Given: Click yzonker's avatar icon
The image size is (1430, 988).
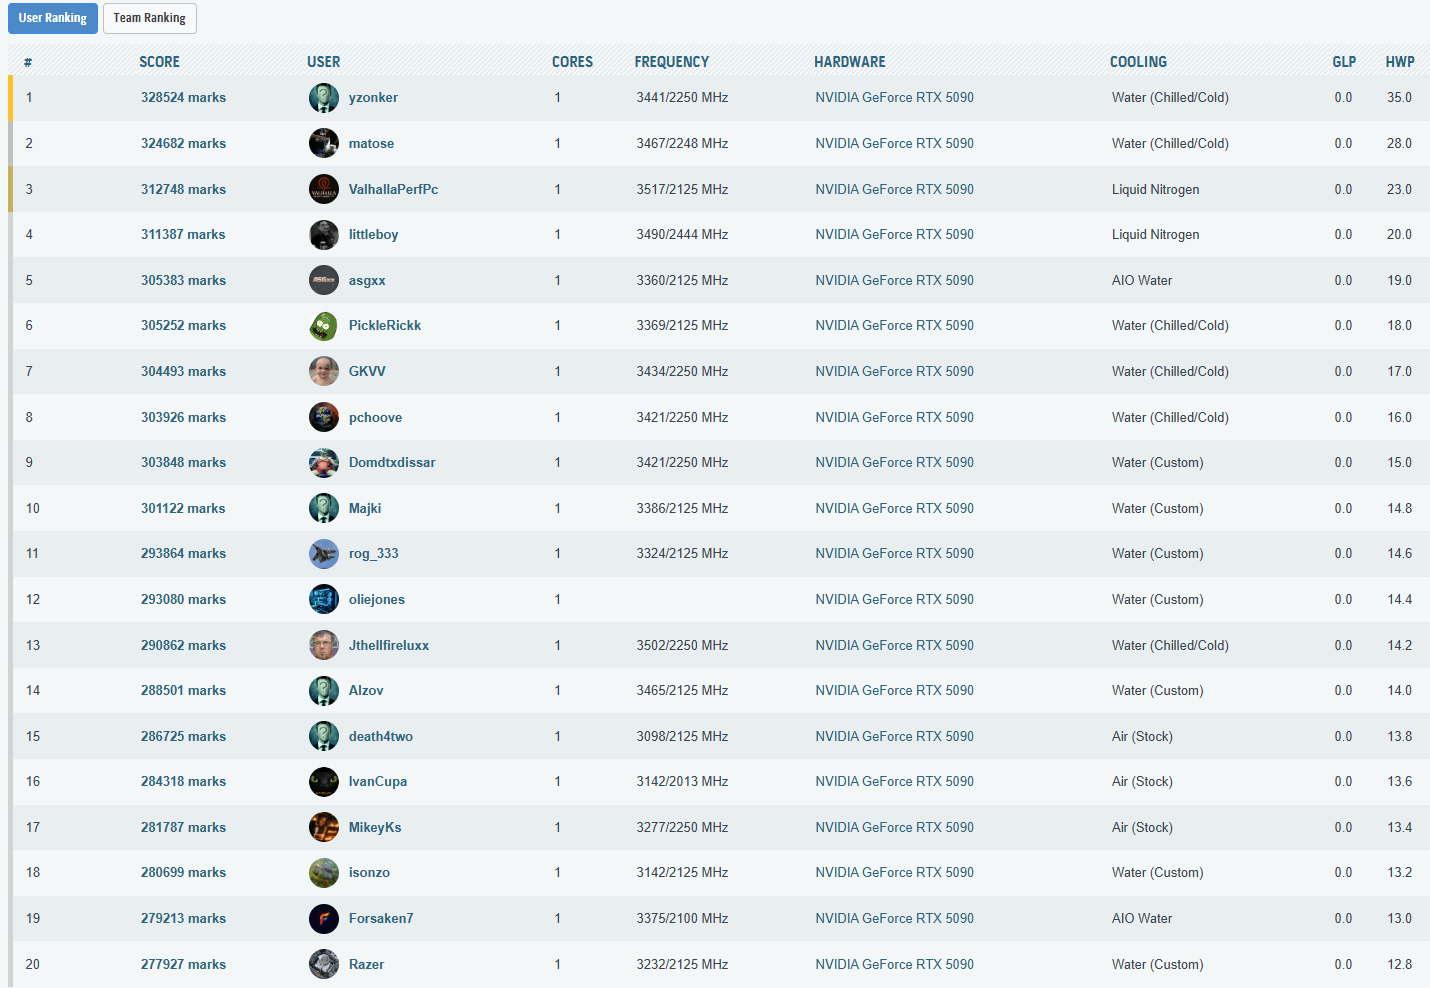Looking at the screenshot, I should pyautogui.click(x=323, y=98).
